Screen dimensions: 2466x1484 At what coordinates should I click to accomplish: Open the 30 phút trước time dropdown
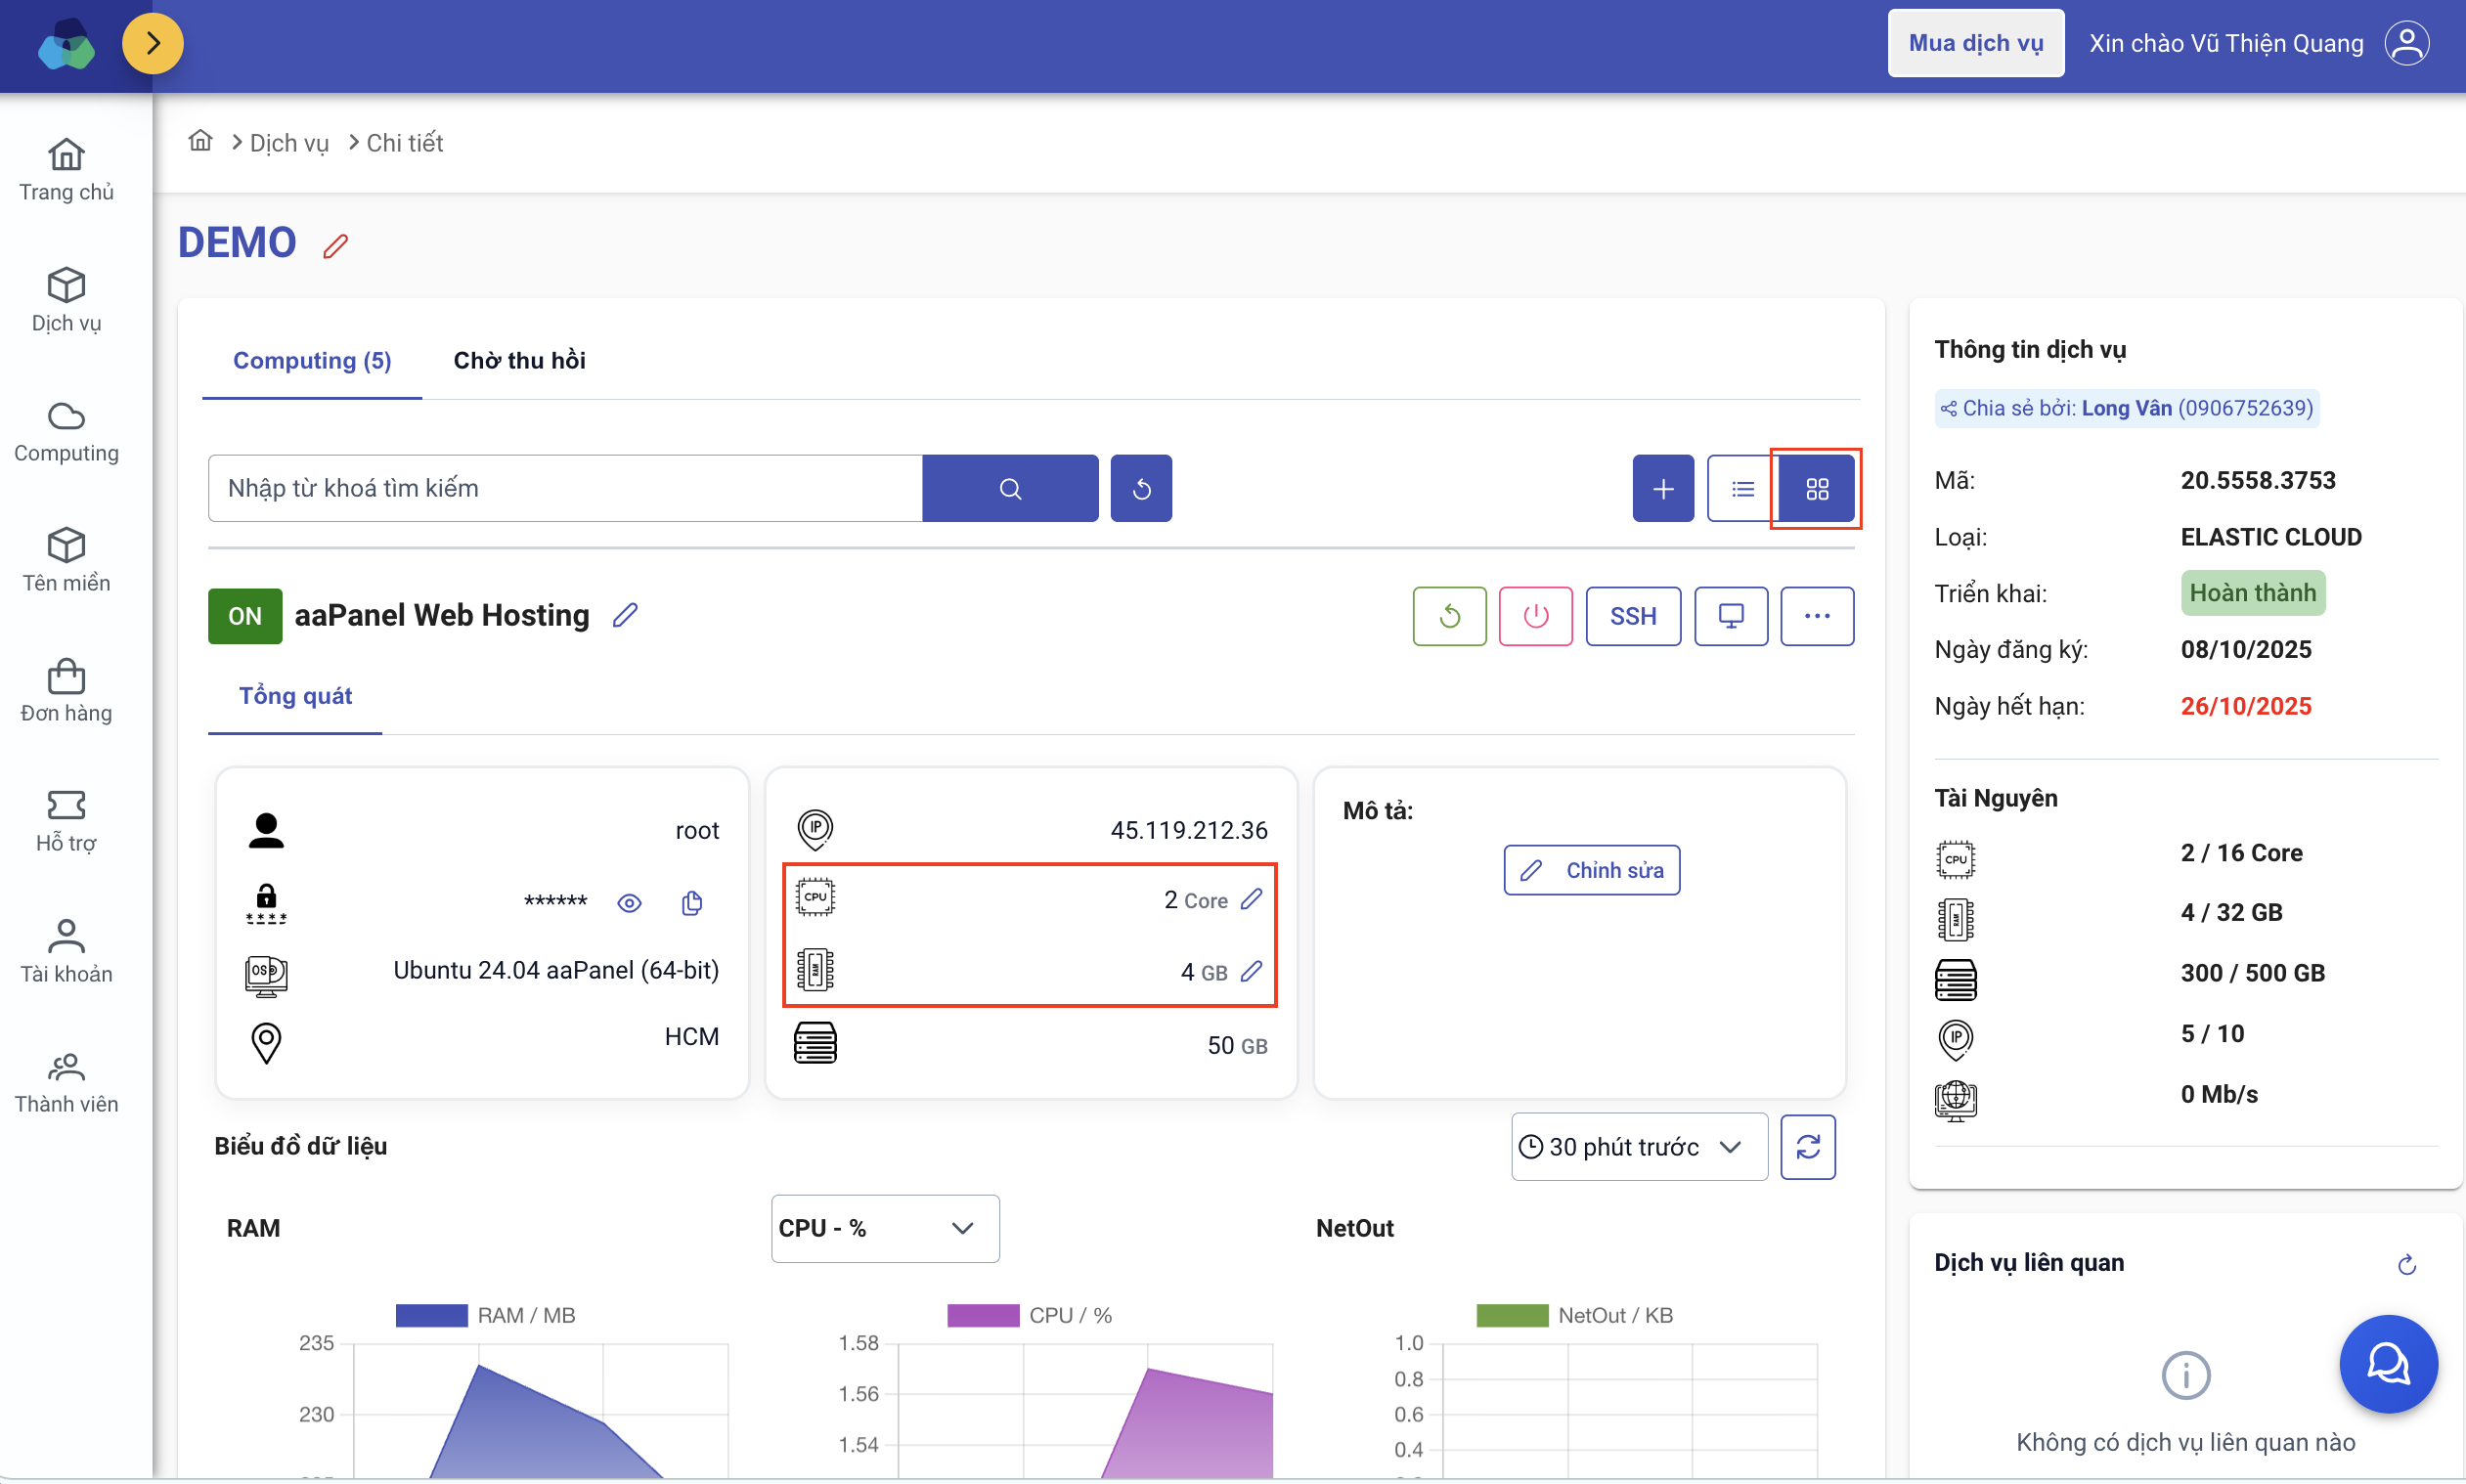1638,1146
